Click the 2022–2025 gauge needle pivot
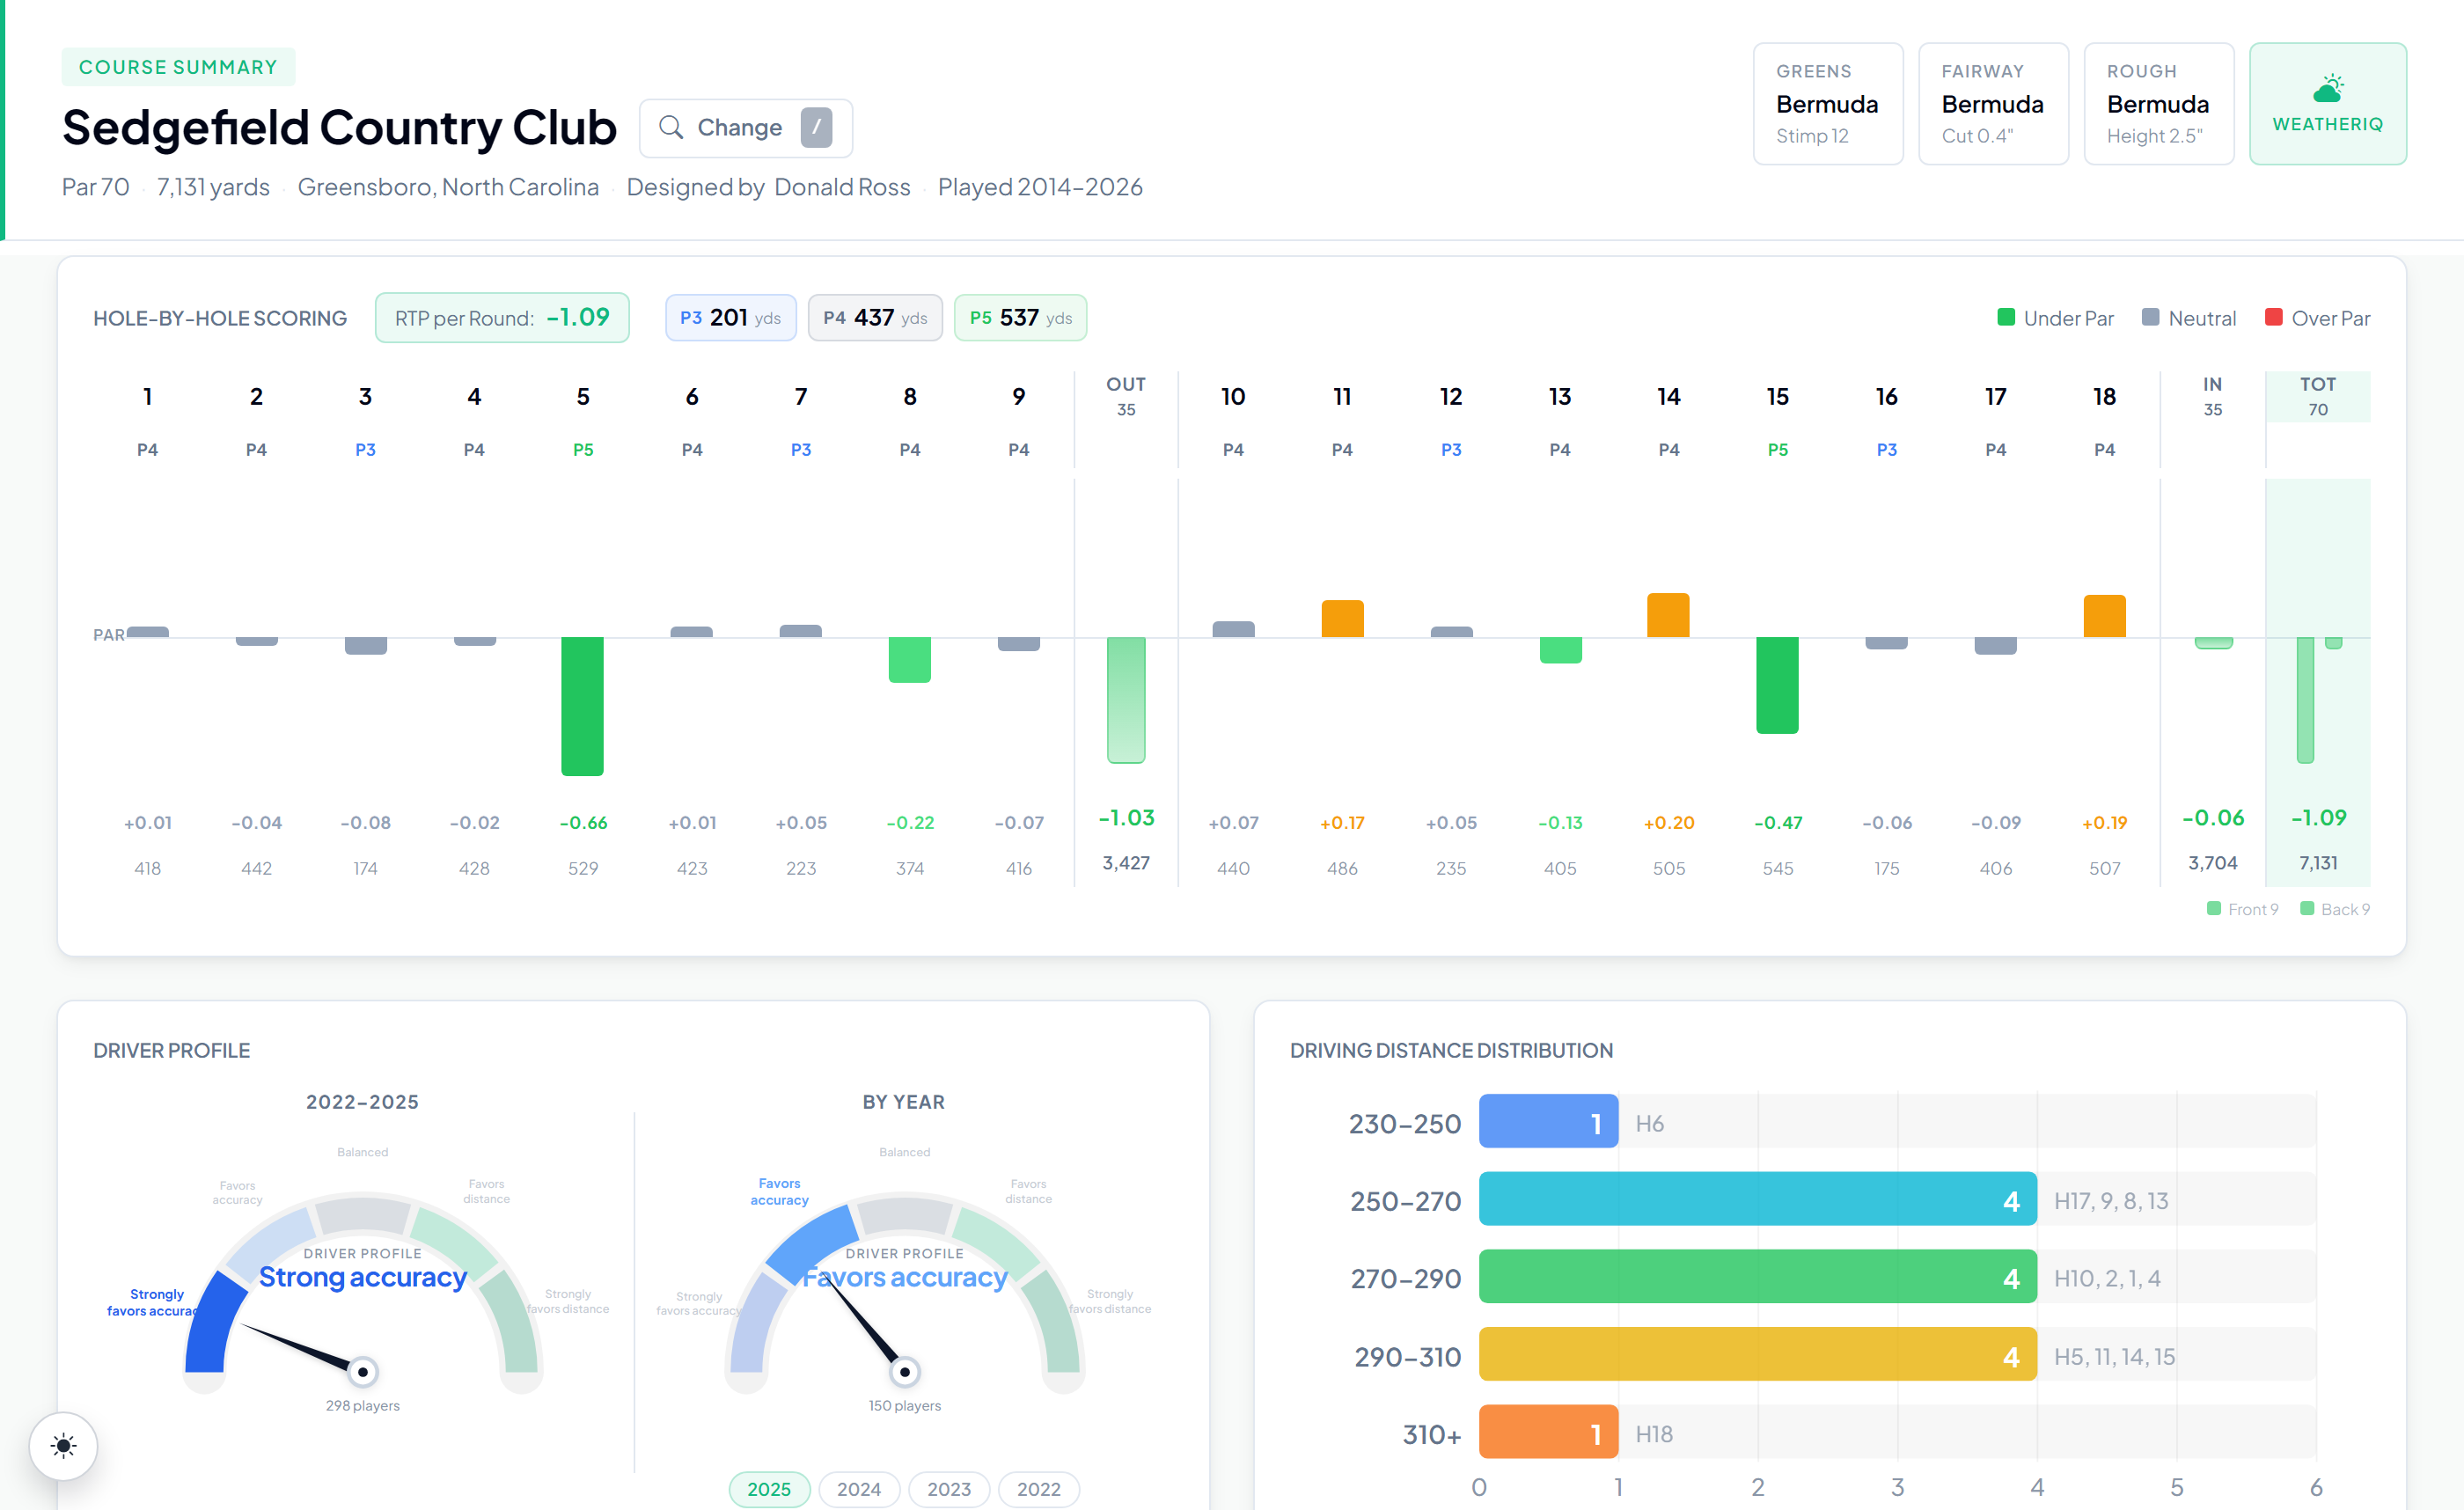Screen dimensions: 2464x1510 tap(363, 1372)
